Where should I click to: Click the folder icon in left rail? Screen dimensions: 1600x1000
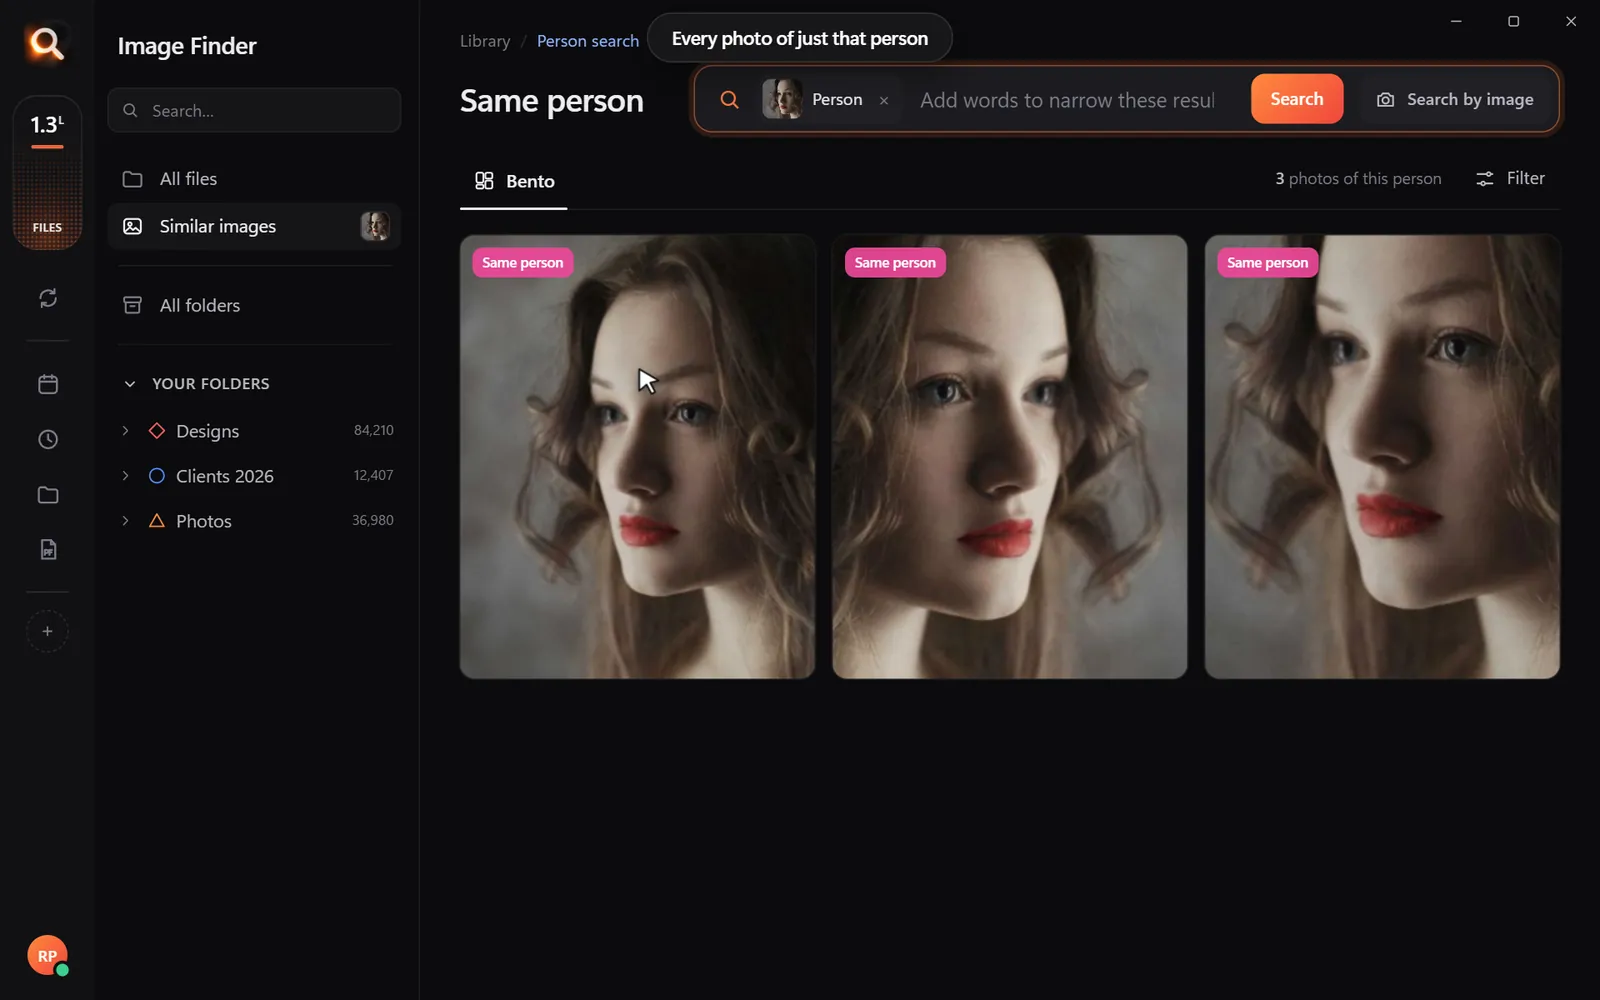[x=47, y=495]
